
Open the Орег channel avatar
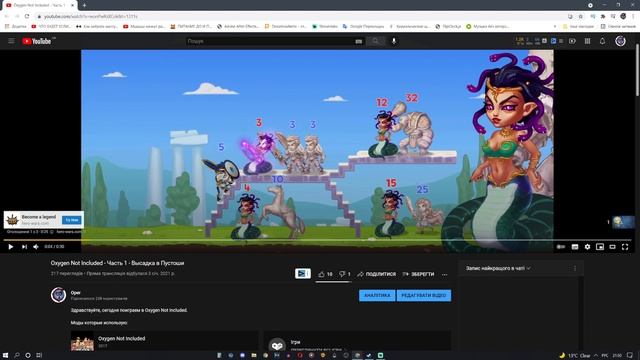(x=58, y=295)
